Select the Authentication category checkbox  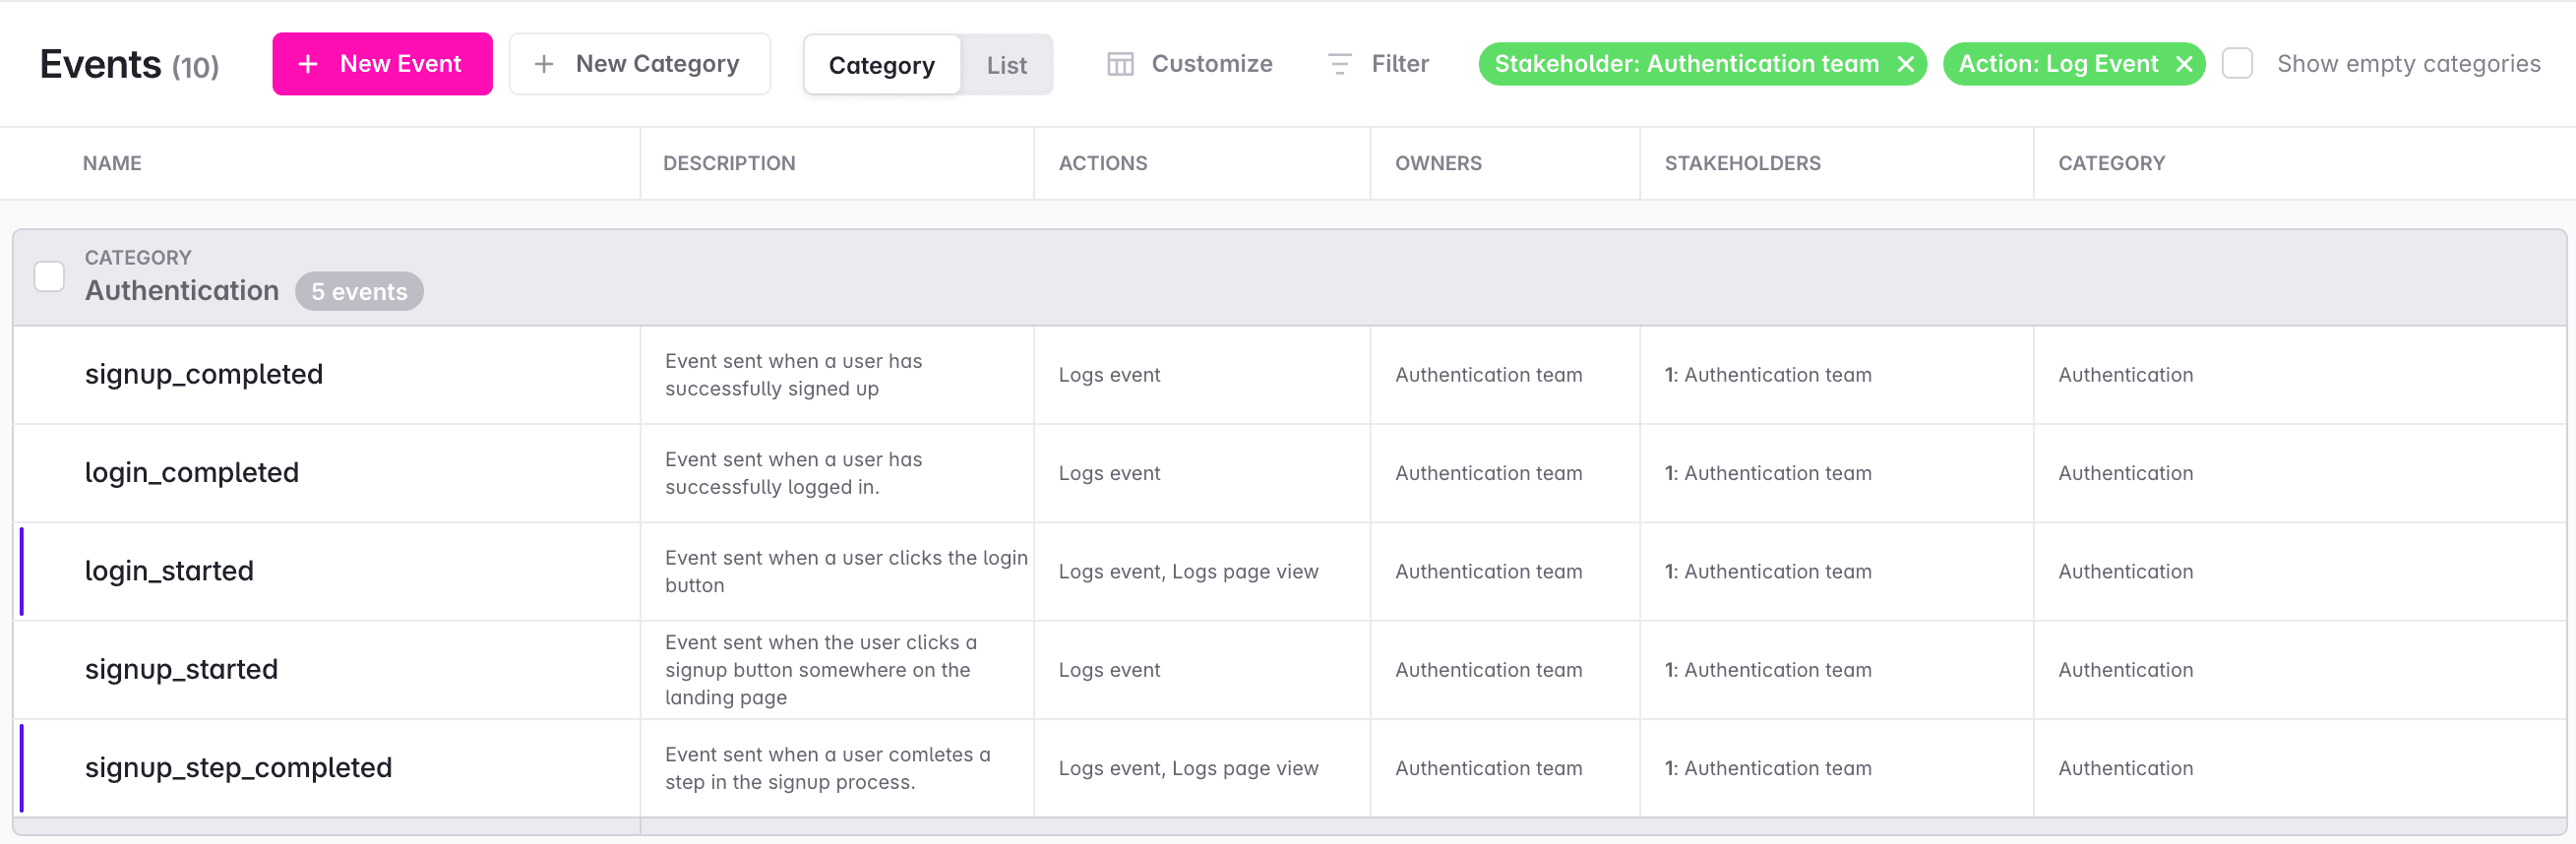coord(49,276)
